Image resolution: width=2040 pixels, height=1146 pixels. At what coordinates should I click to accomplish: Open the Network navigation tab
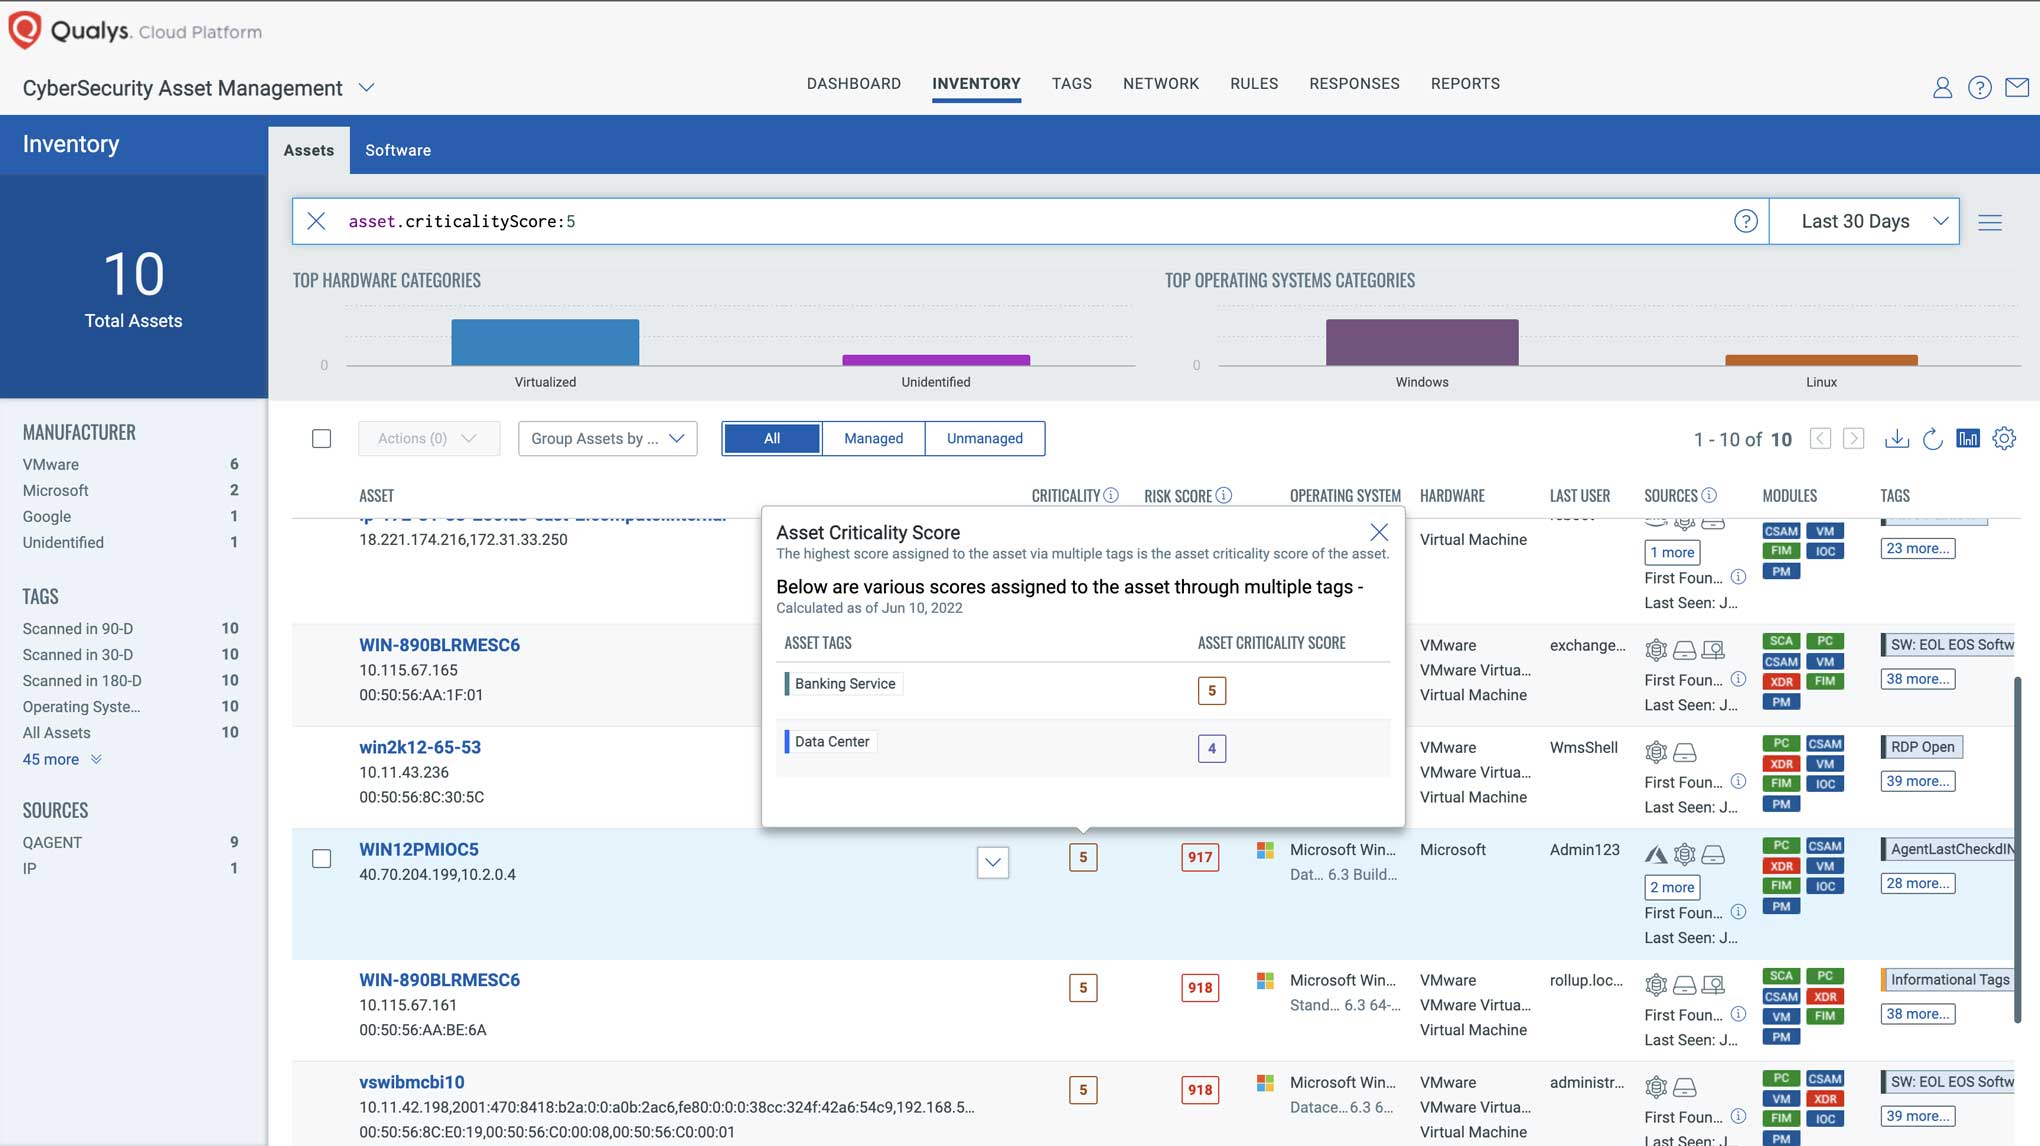coord(1160,84)
